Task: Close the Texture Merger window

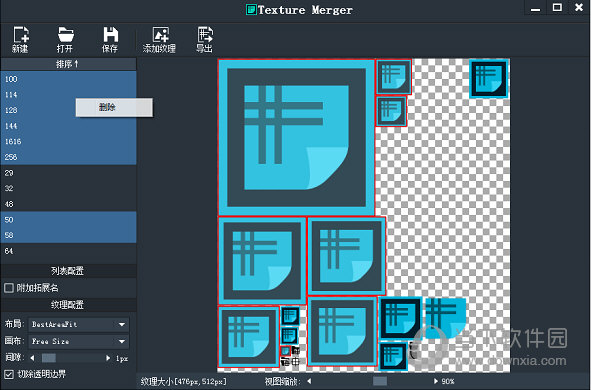Action: pos(579,7)
